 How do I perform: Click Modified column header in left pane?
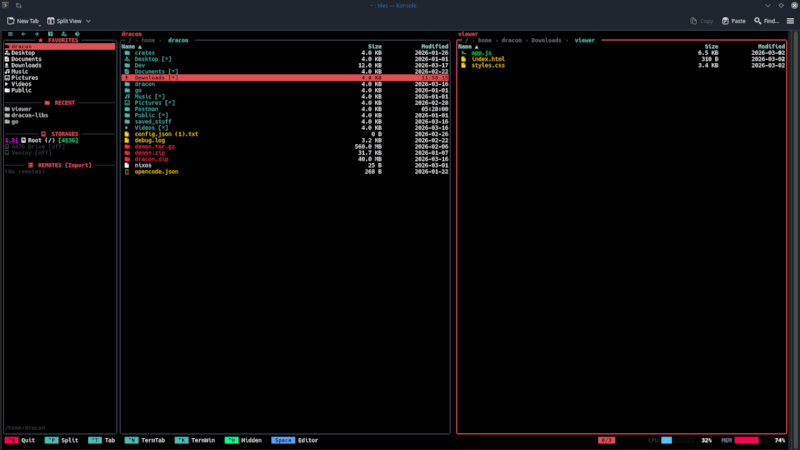click(435, 46)
